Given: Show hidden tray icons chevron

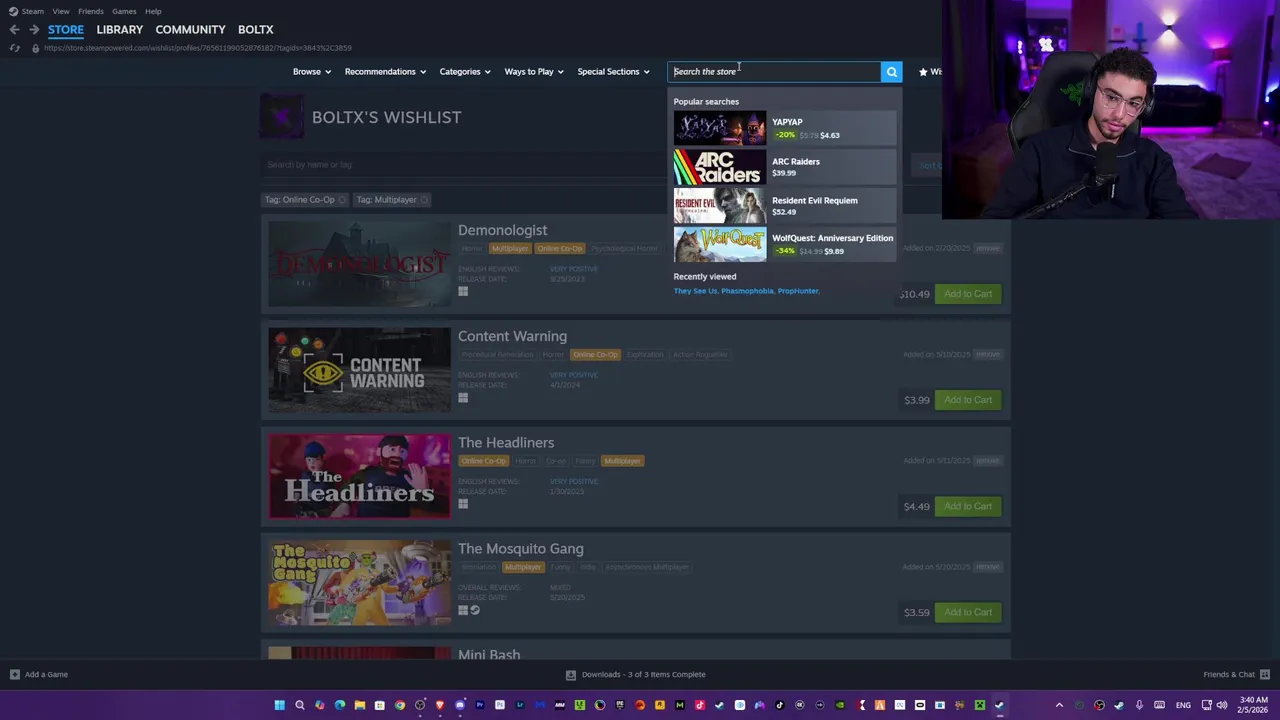Looking at the screenshot, I should (x=1059, y=705).
